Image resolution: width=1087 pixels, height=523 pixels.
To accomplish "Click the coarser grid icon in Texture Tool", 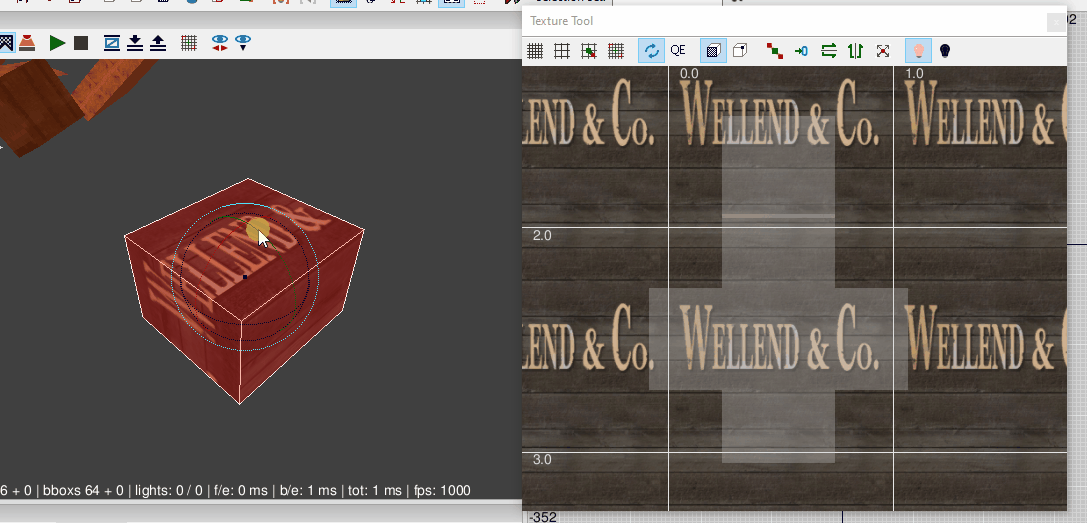I will coord(562,50).
